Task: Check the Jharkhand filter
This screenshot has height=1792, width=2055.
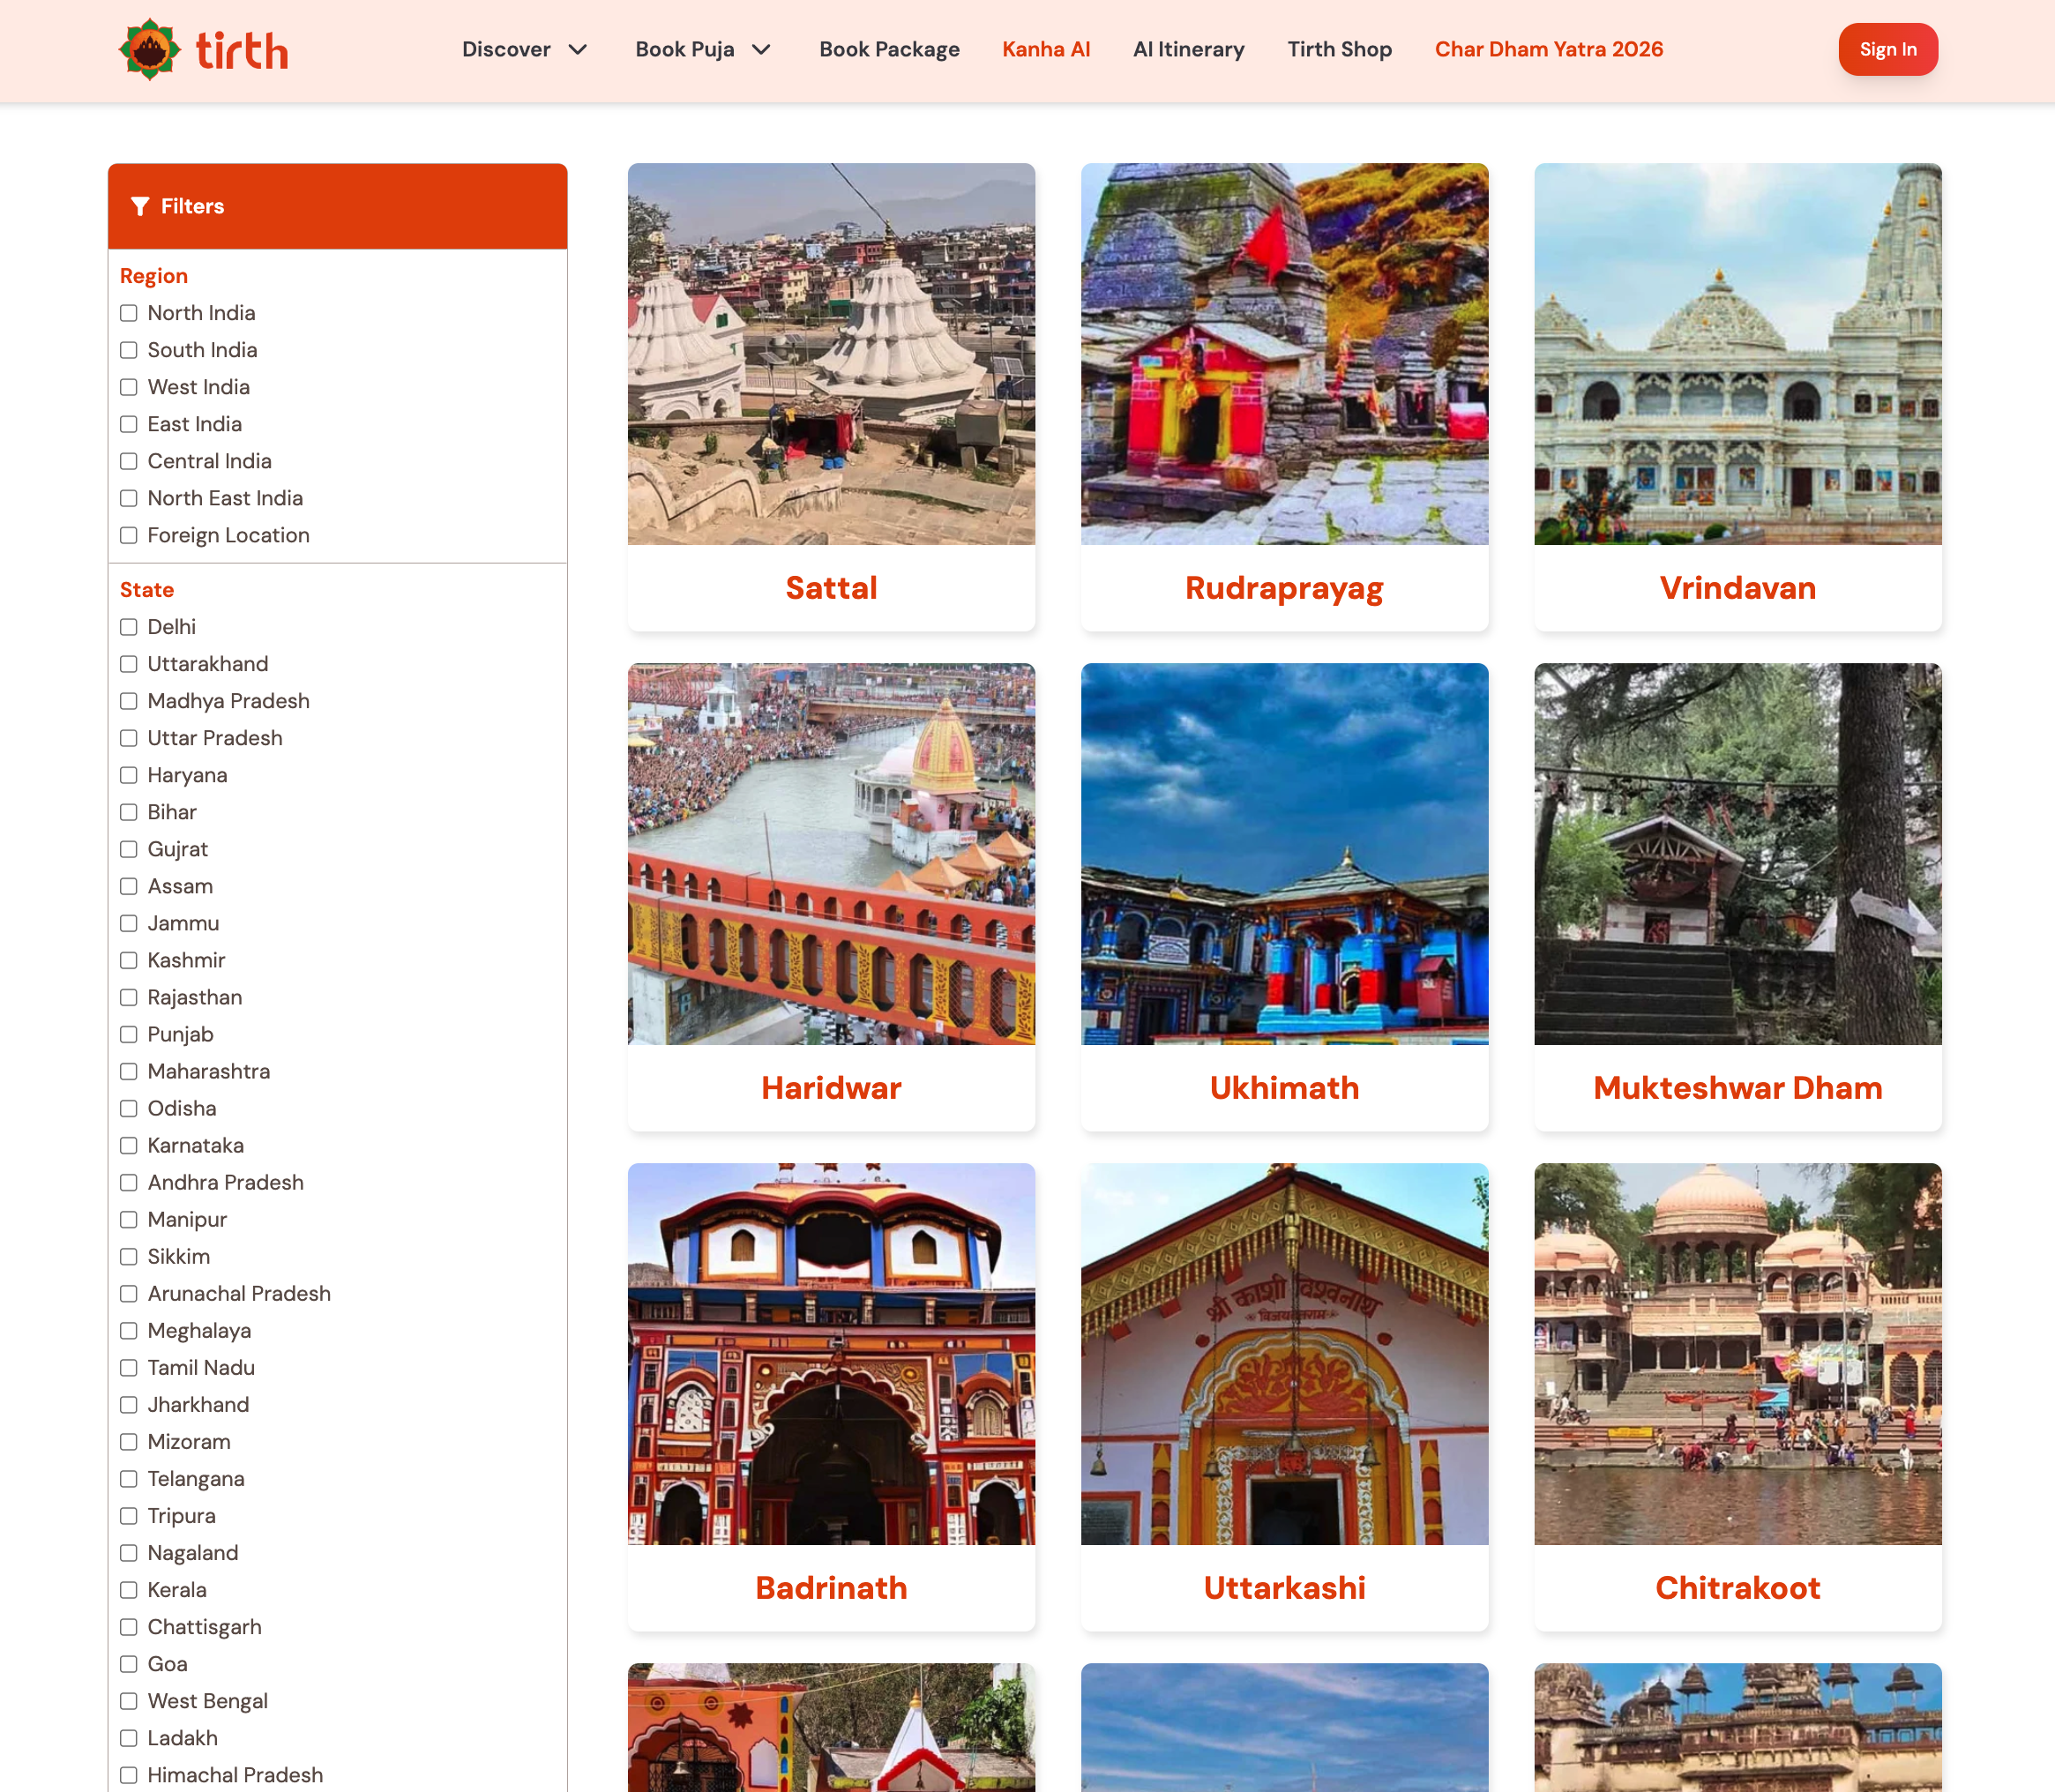Action: coord(129,1404)
